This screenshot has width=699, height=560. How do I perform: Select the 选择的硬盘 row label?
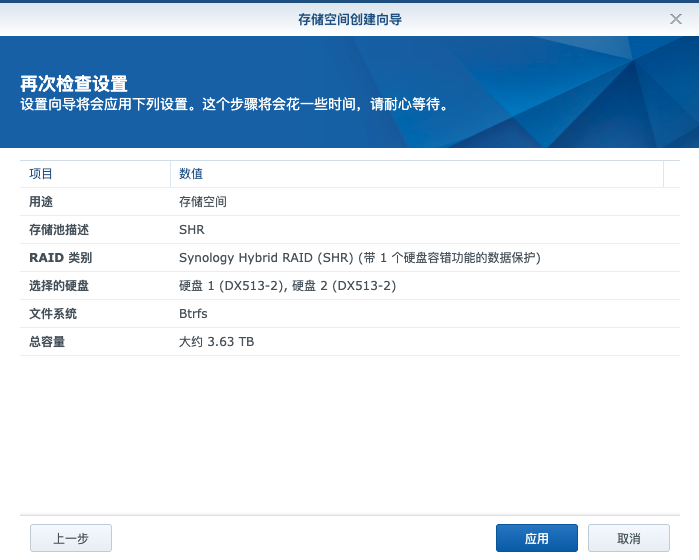tap(59, 286)
